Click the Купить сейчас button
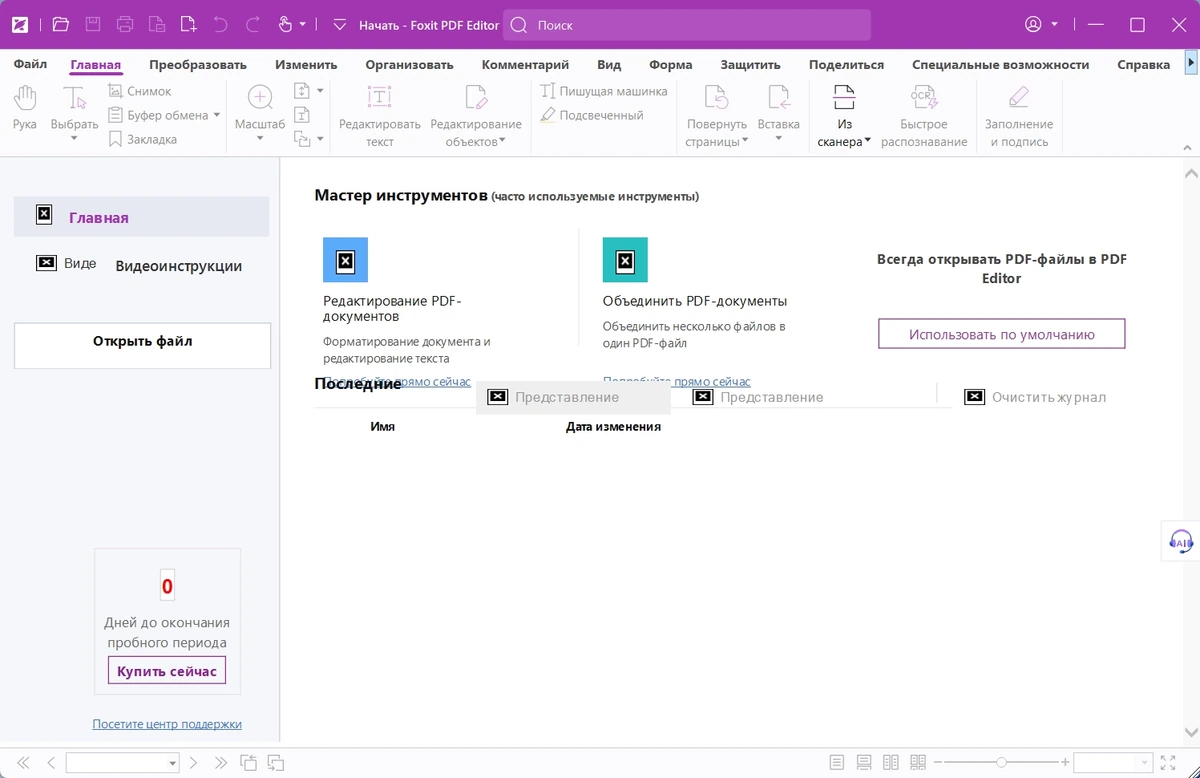Screen dimensions: 1200x778 coord(167,671)
